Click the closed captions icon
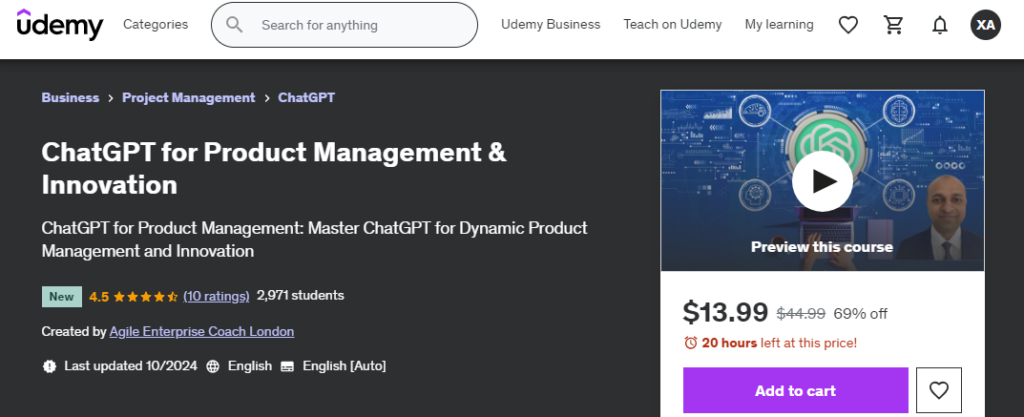 point(287,366)
